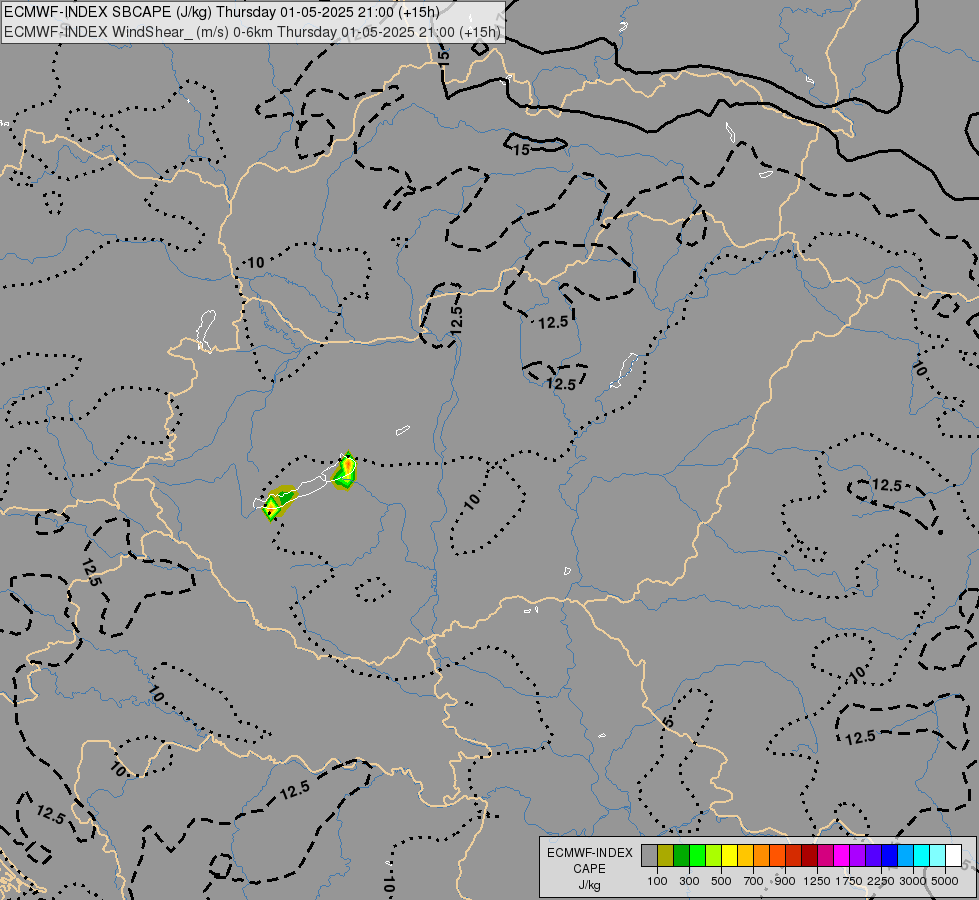Select the pure blue legend swatch

tap(889, 856)
